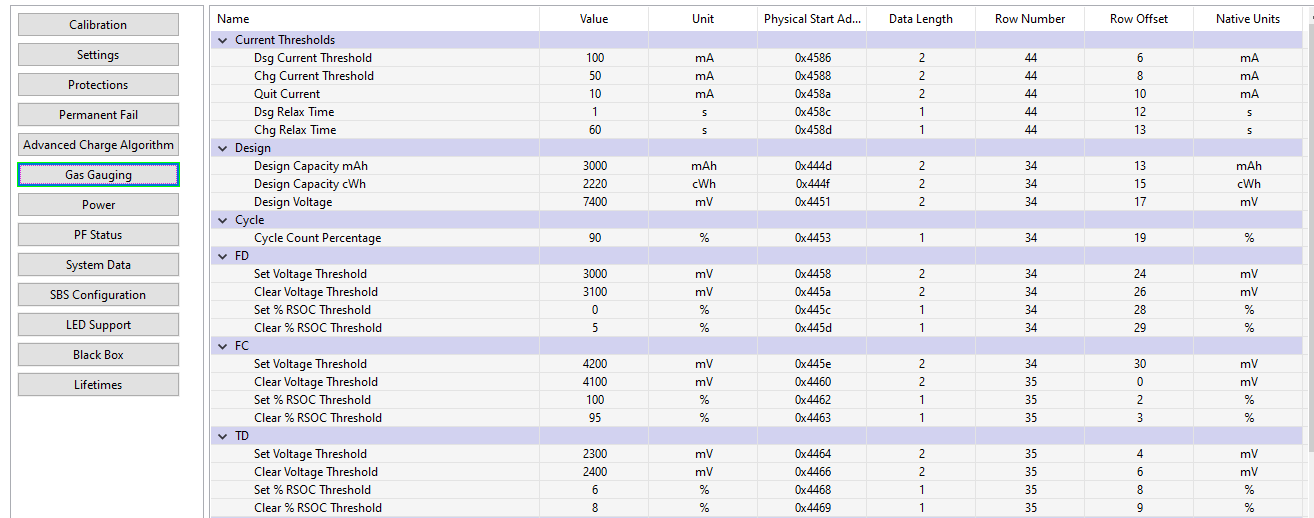Viewport: 1314px width, 518px height.
Task: Open the Permanent Fail section
Action: tap(98, 115)
